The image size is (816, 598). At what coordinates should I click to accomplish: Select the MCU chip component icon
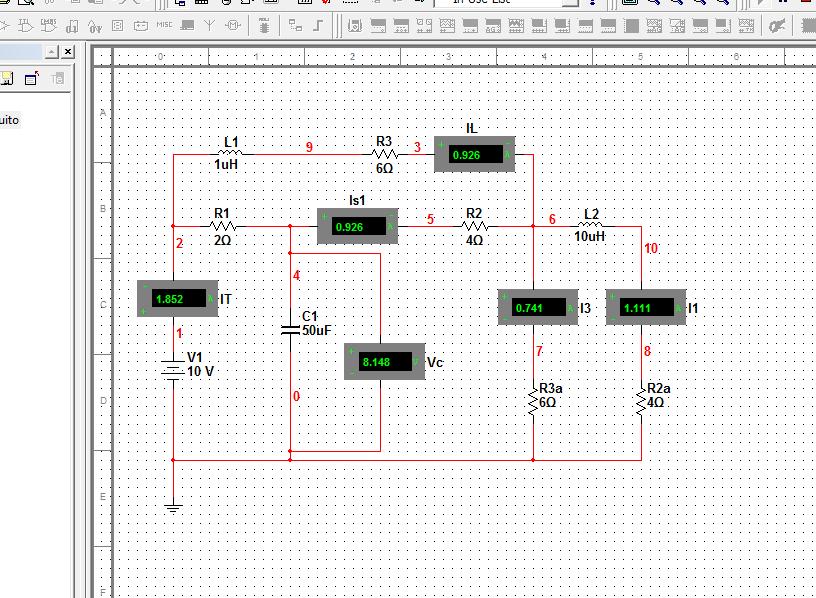click(x=264, y=25)
